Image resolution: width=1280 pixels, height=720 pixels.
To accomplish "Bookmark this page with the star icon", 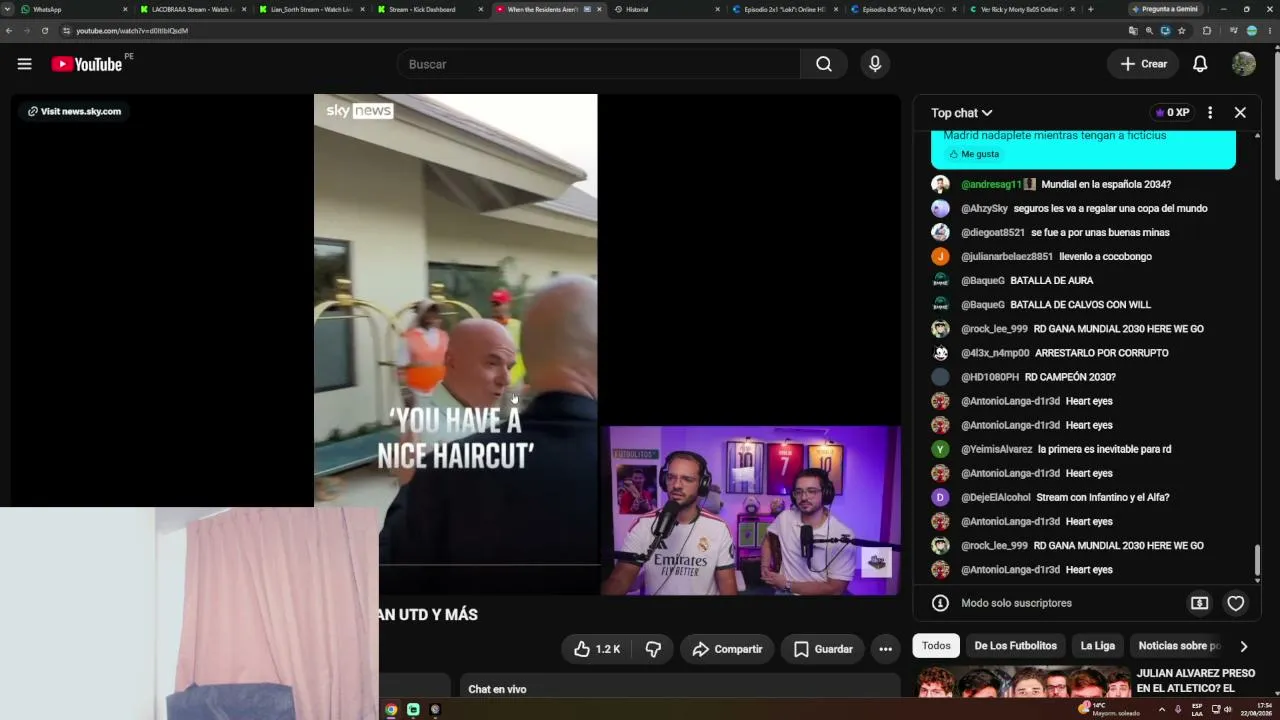I will 1182,31.
